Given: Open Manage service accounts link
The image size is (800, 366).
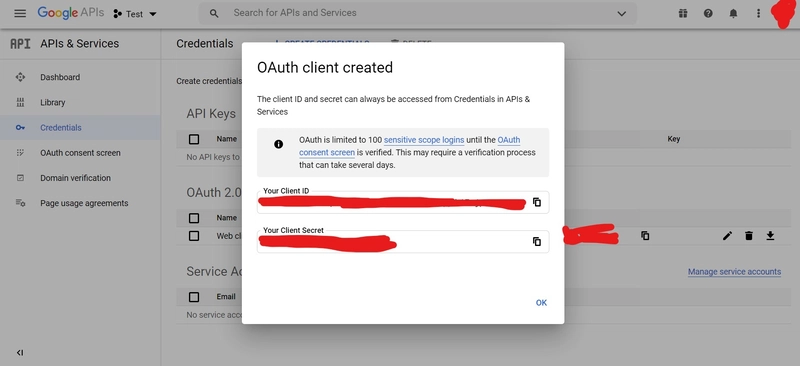Looking at the screenshot, I should 734,272.
